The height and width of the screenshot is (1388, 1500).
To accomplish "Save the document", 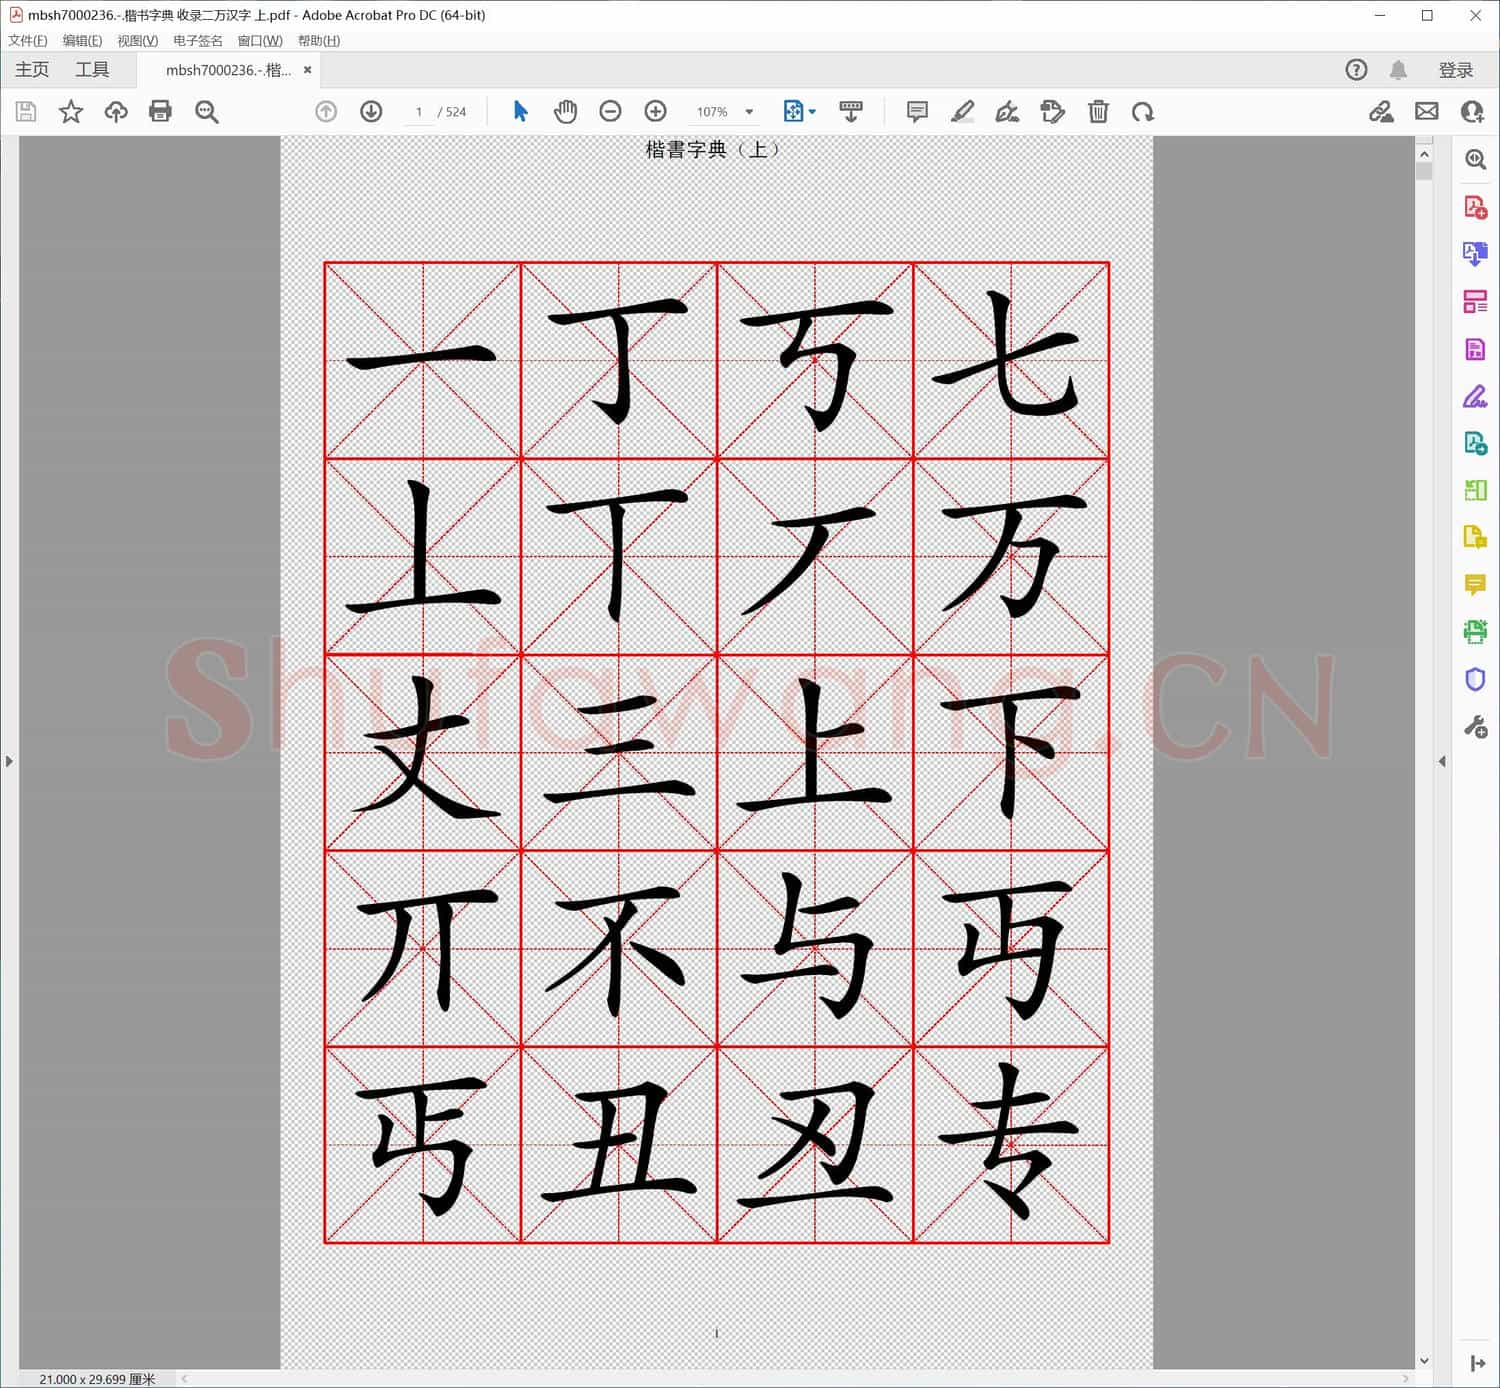I will [26, 111].
